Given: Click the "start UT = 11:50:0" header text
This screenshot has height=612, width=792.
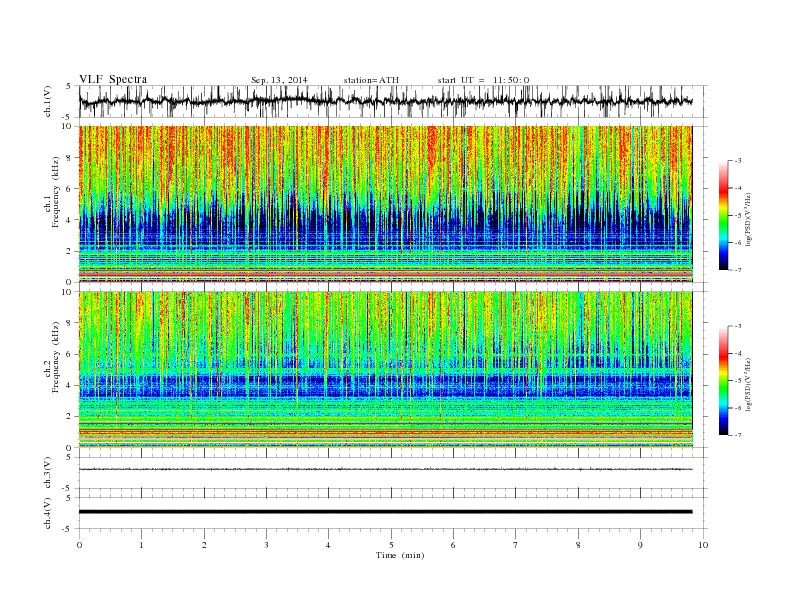Looking at the screenshot, I should point(483,80).
